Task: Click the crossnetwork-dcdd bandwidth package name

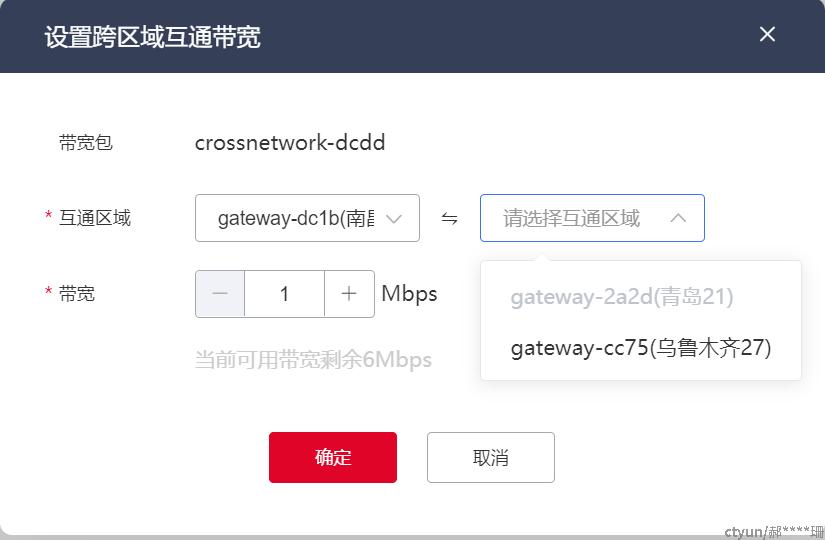Action: [x=290, y=143]
